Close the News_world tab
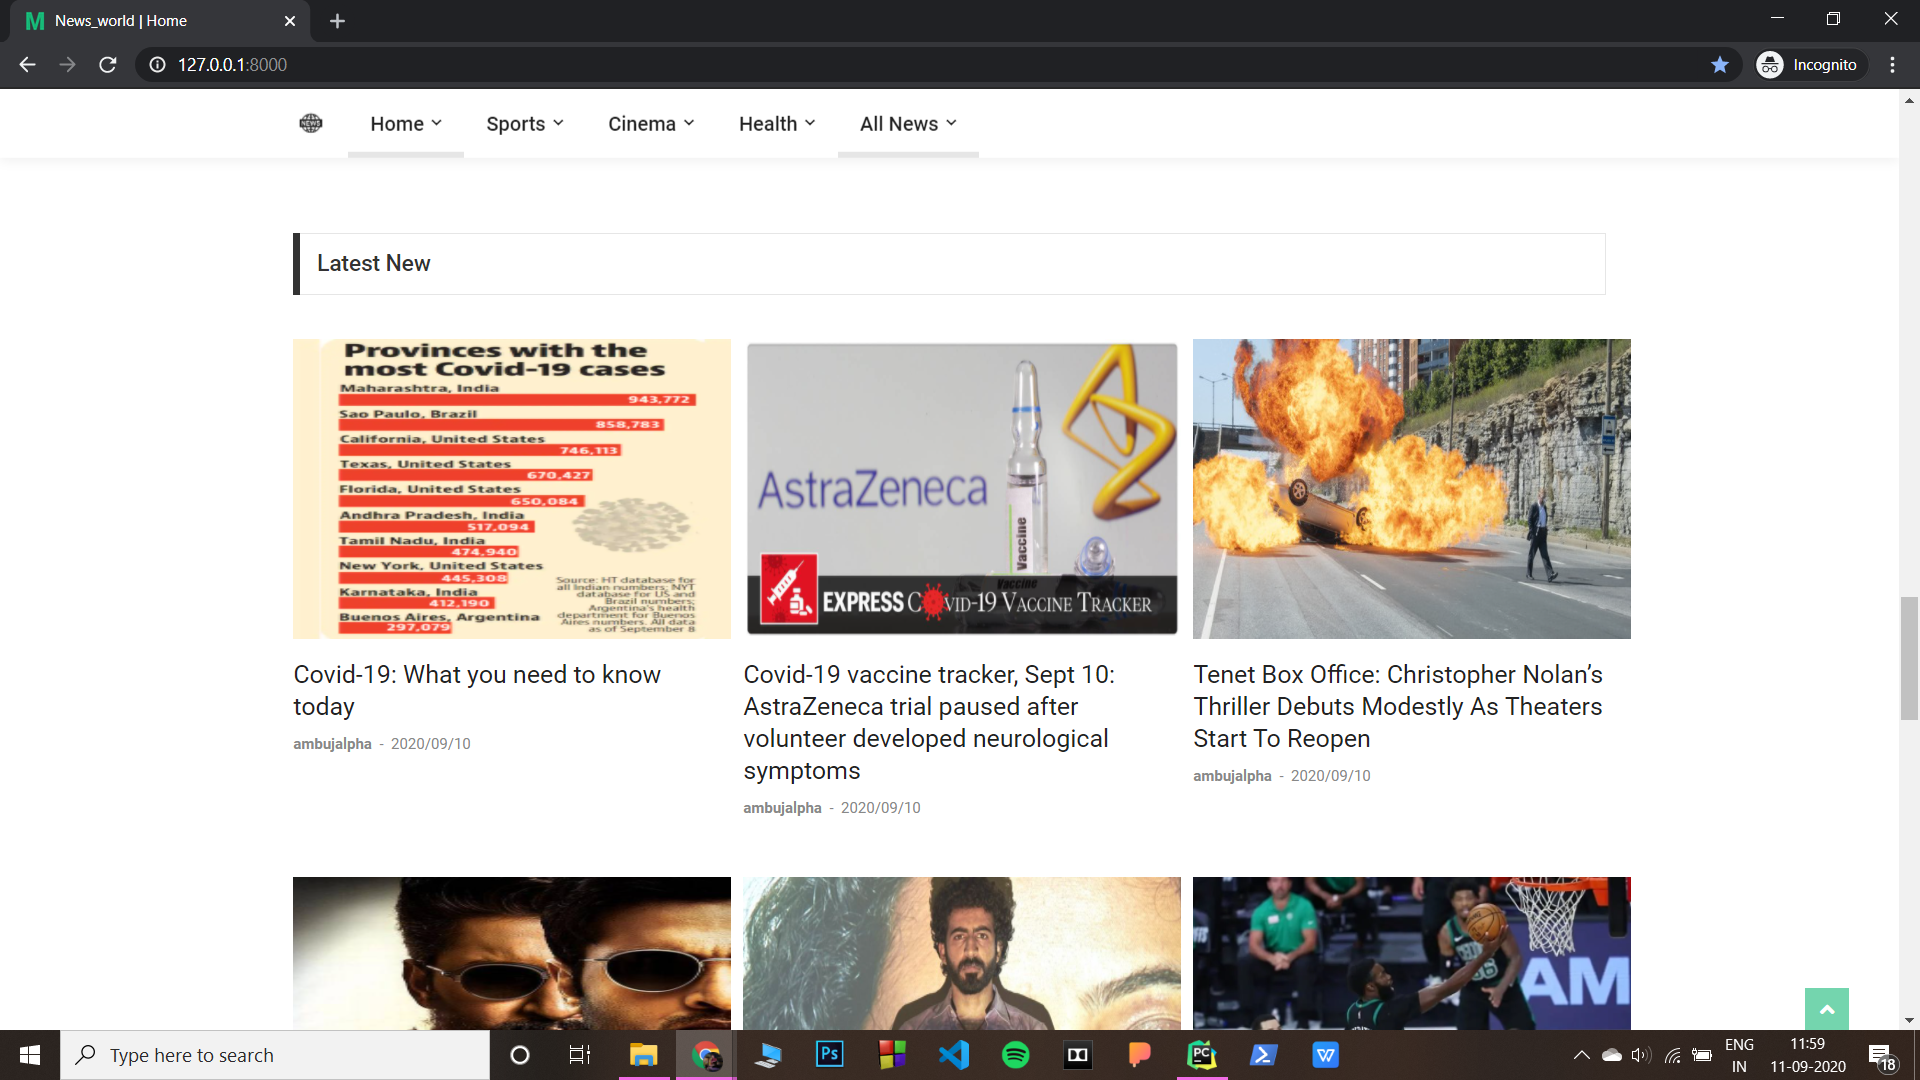This screenshot has height=1080, width=1920. (x=290, y=21)
